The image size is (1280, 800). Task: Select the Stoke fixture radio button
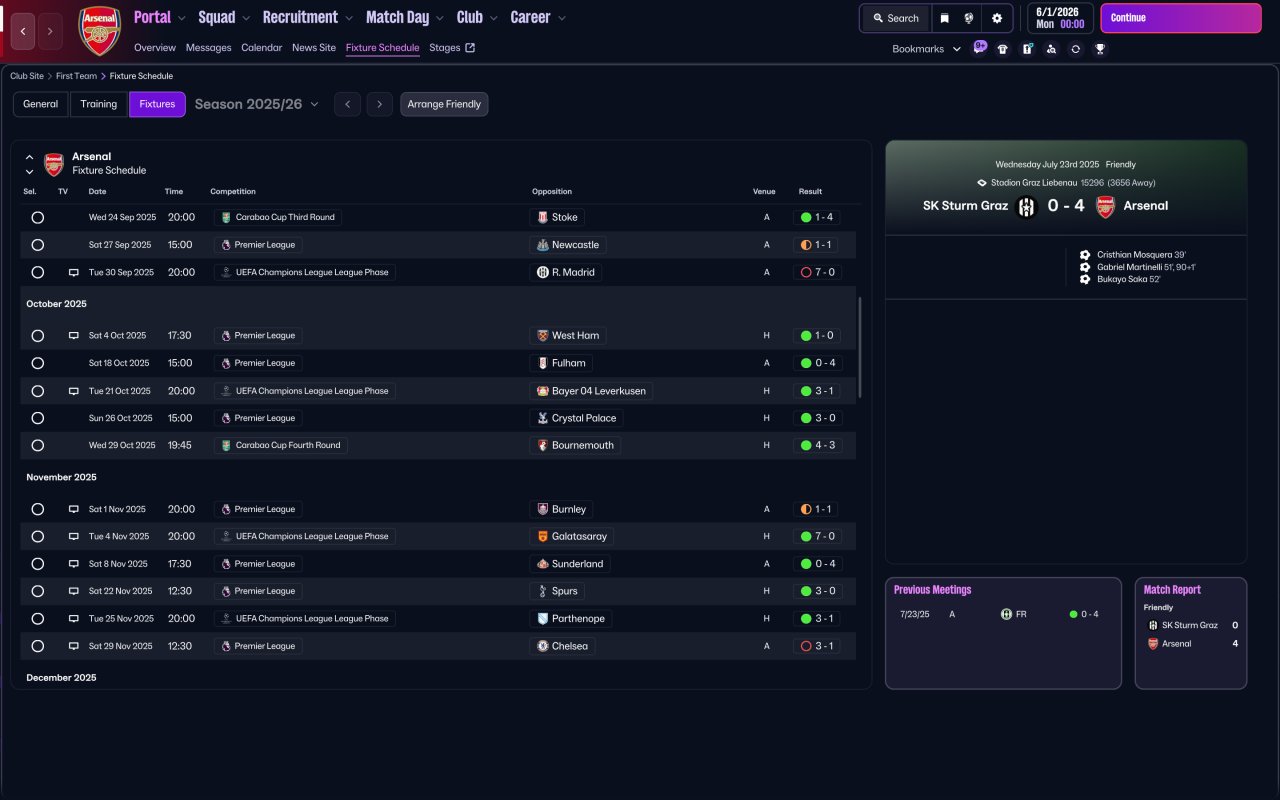(x=37, y=217)
